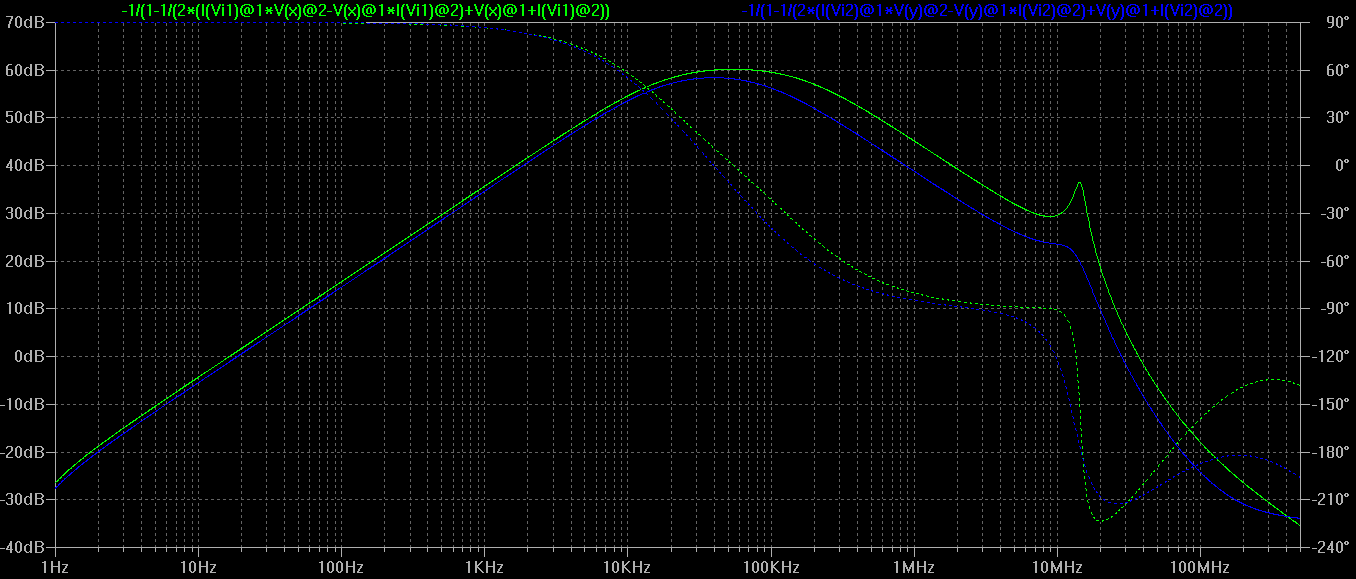1356x579 pixels.
Task: Select the -20dB tick label
Action: click(x=22, y=452)
